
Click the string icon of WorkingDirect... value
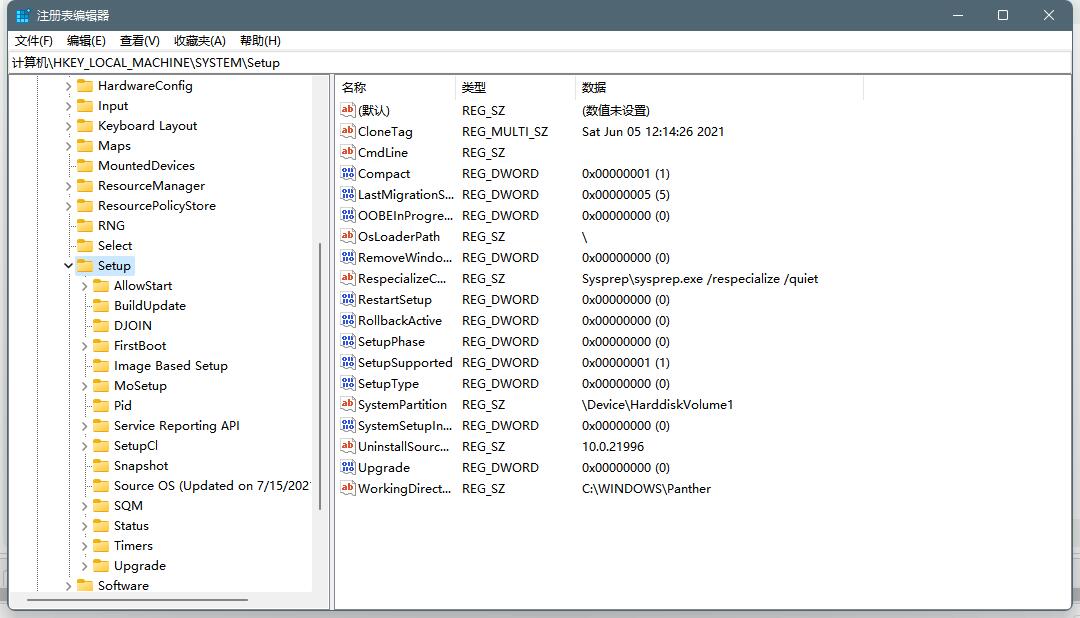coord(348,488)
